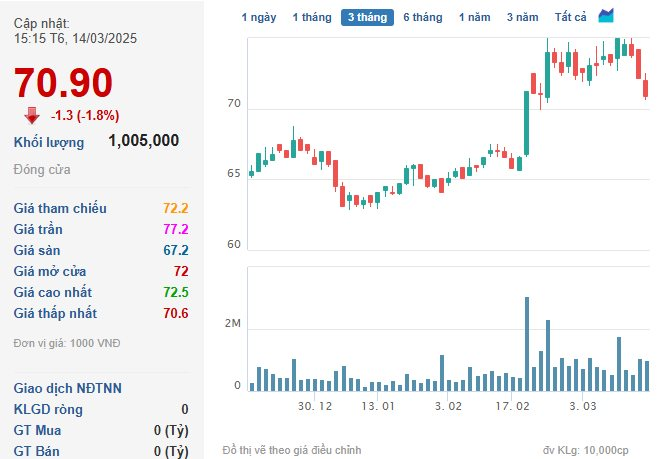The image size is (663, 459).
Task: Click the Đóng cửa status text
Action: 42,170
